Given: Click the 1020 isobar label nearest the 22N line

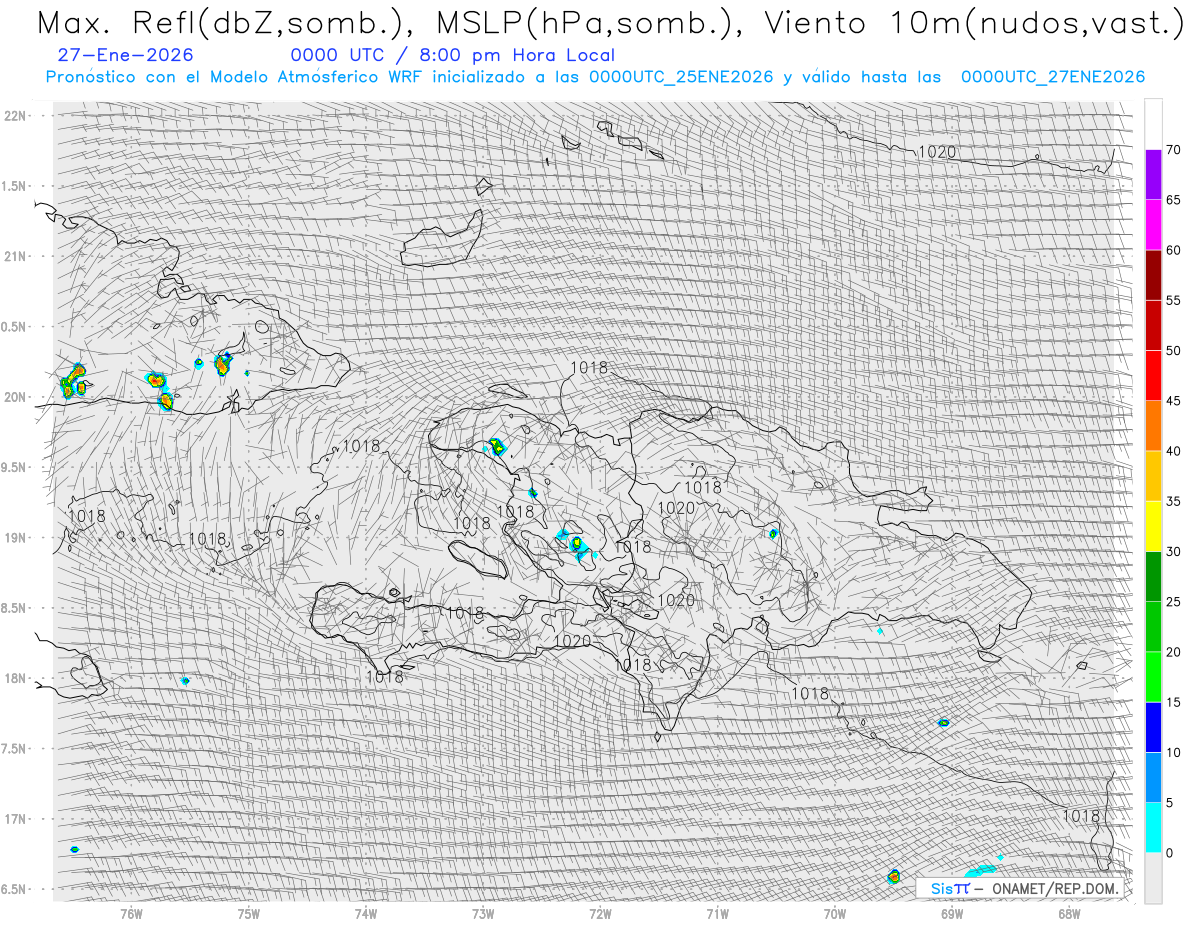Looking at the screenshot, I should (937, 152).
